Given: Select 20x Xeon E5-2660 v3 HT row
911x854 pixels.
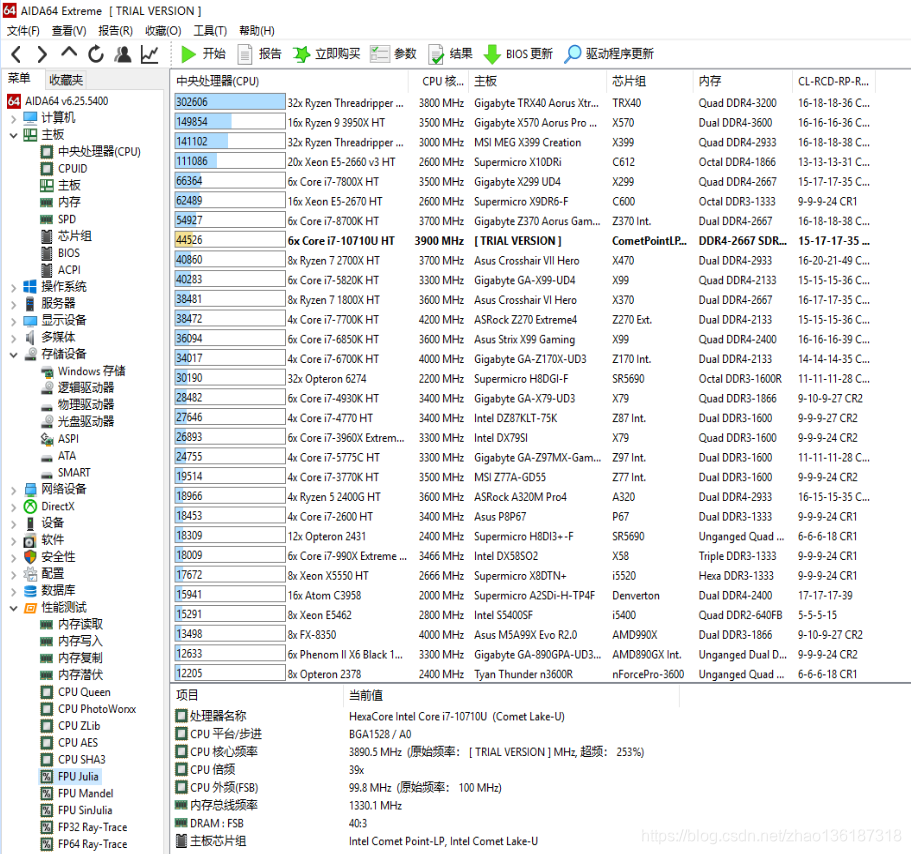Looking at the screenshot, I should tap(523, 162).
